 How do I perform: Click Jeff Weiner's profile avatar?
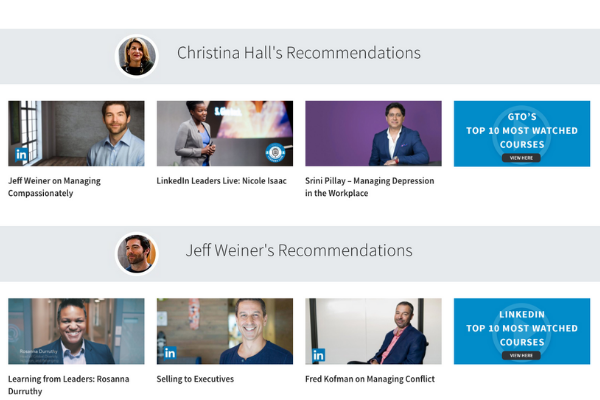pos(136,253)
